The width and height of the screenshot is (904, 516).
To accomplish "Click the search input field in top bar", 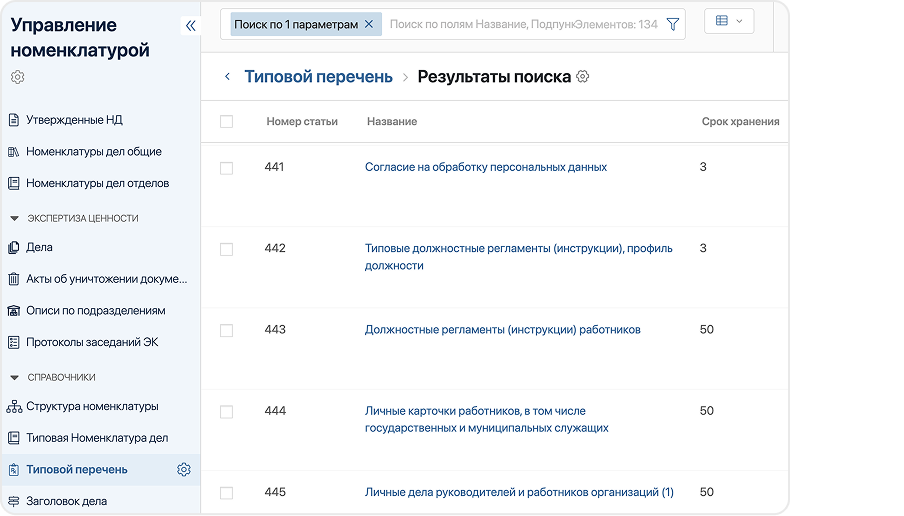I will pos(520,24).
